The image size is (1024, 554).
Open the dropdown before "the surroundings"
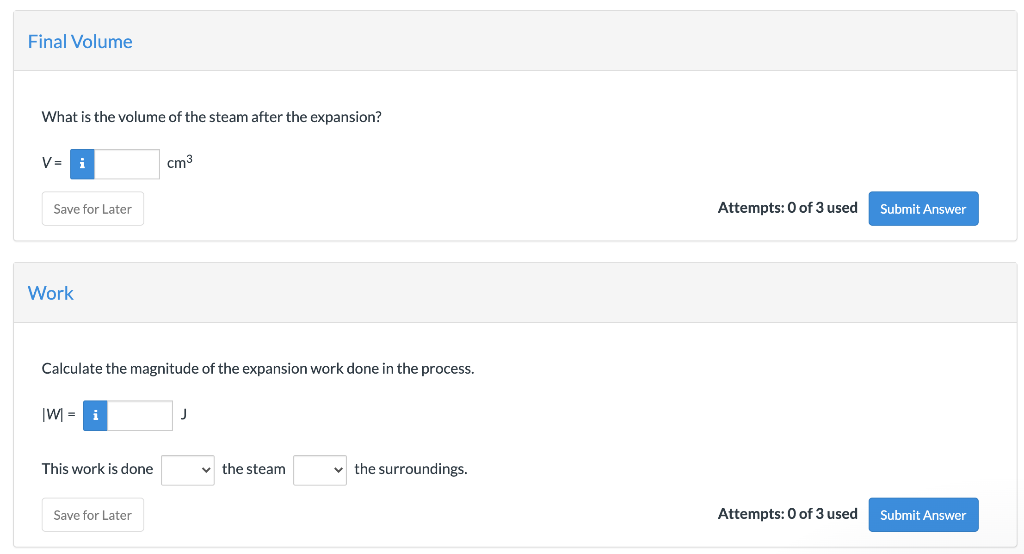click(x=320, y=469)
